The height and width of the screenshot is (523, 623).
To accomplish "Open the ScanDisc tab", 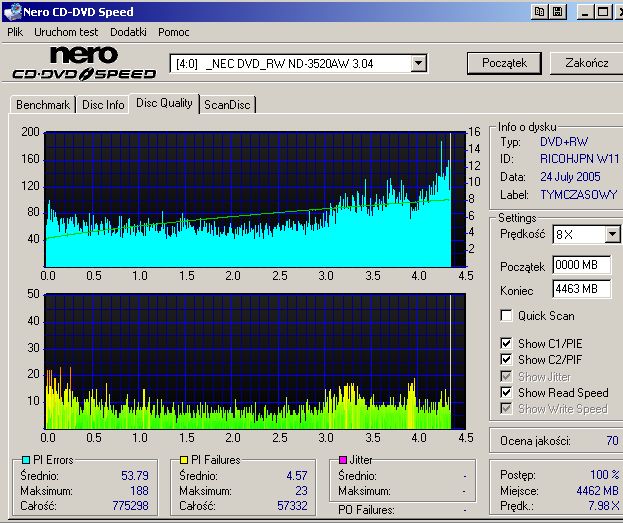I will pyautogui.click(x=227, y=105).
